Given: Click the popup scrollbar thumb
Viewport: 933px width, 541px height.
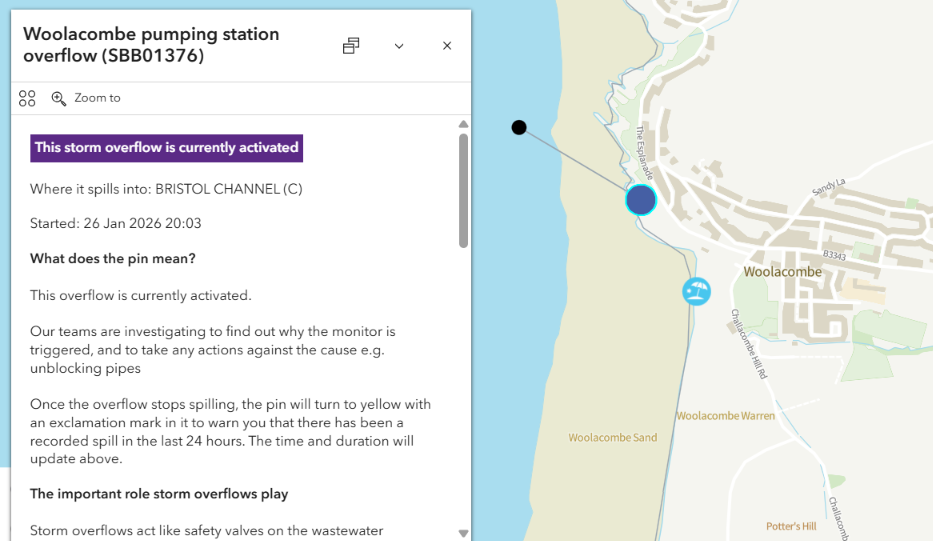Looking at the screenshot, I should click(x=463, y=190).
